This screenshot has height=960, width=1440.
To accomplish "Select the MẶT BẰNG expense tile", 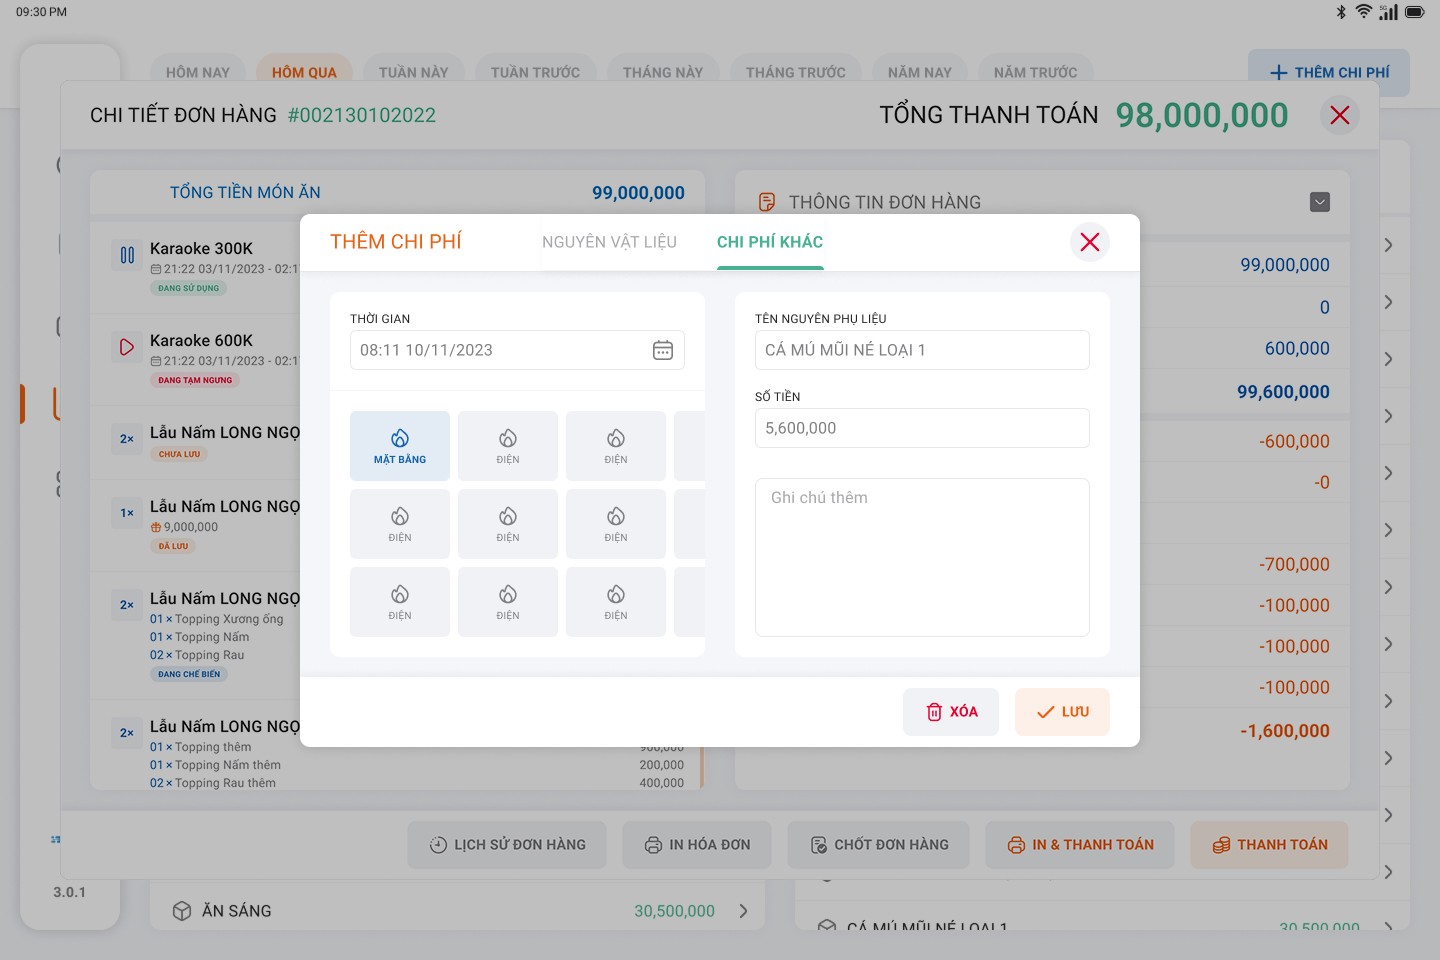I will point(400,446).
